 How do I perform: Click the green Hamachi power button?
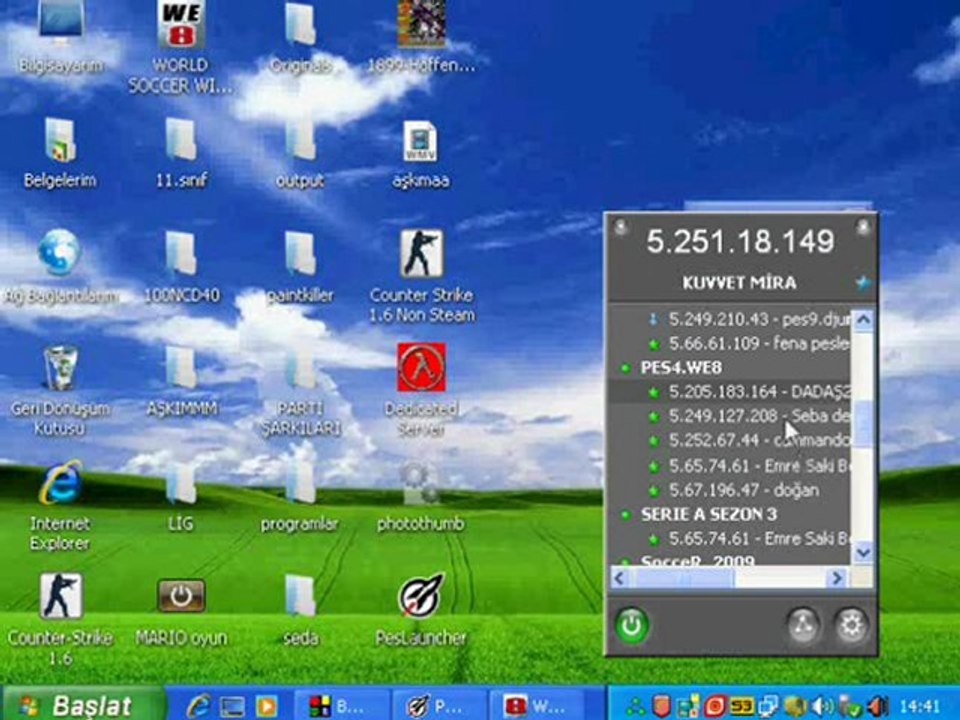click(632, 626)
